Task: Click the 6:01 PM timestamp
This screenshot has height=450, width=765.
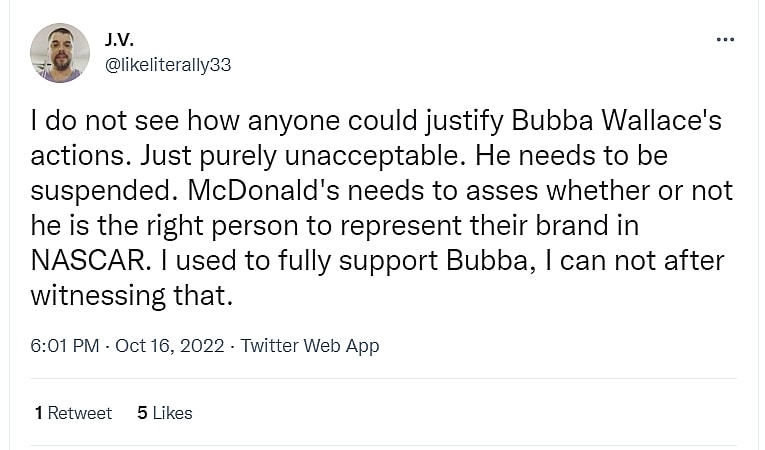Action: coord(65,346)
